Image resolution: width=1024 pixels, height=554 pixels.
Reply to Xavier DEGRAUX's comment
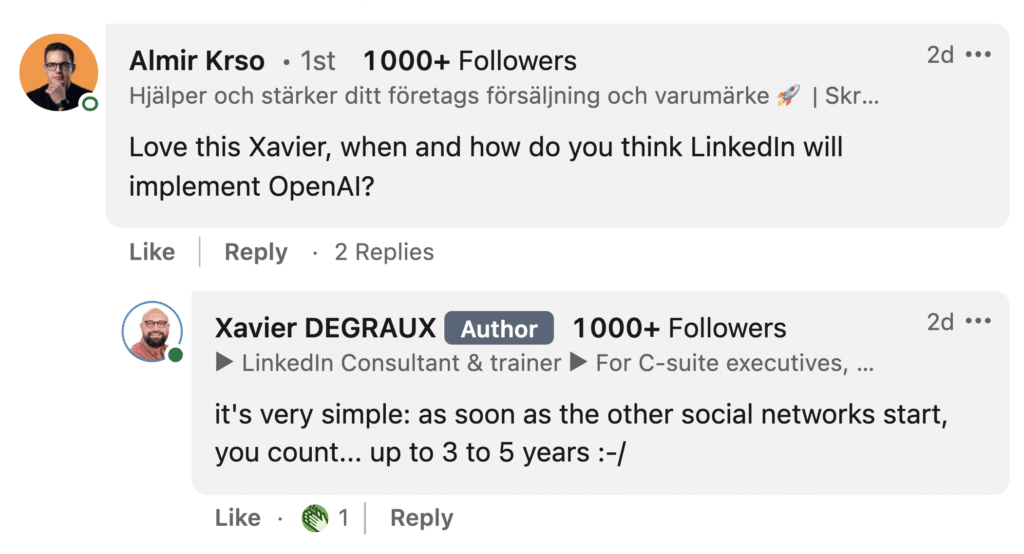click(421, 518)
